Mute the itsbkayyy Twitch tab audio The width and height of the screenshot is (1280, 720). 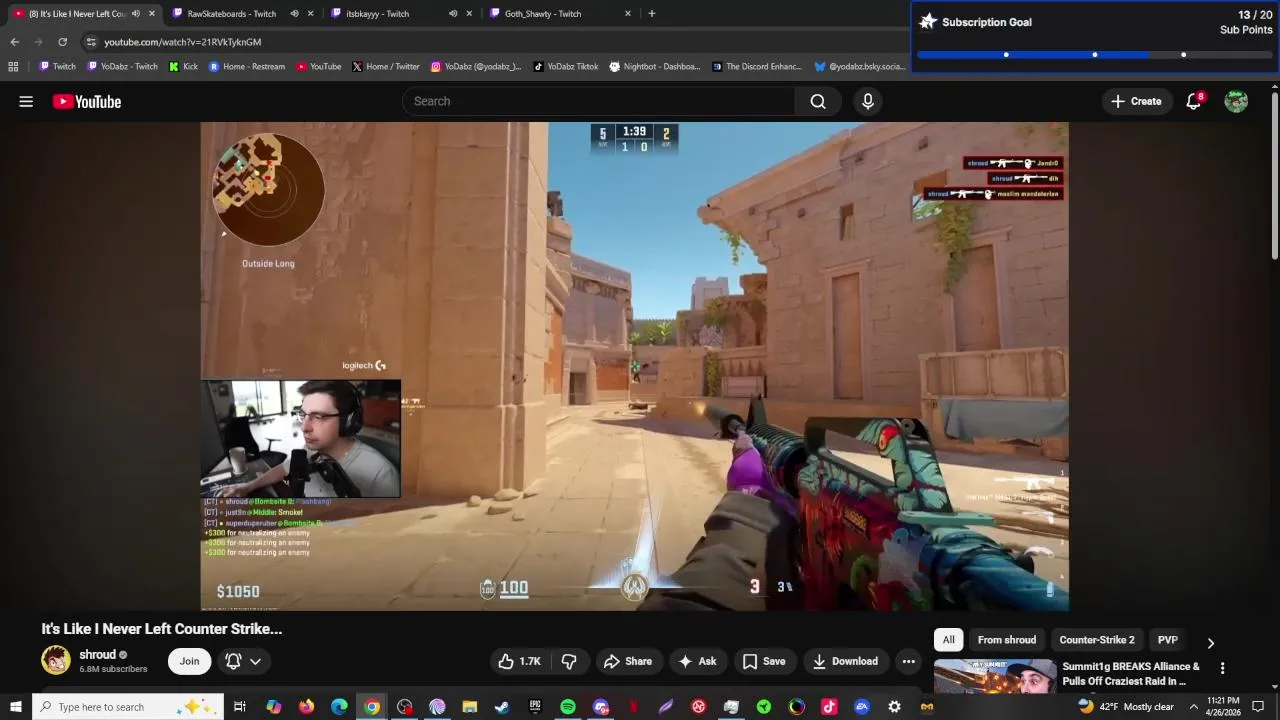452,14
